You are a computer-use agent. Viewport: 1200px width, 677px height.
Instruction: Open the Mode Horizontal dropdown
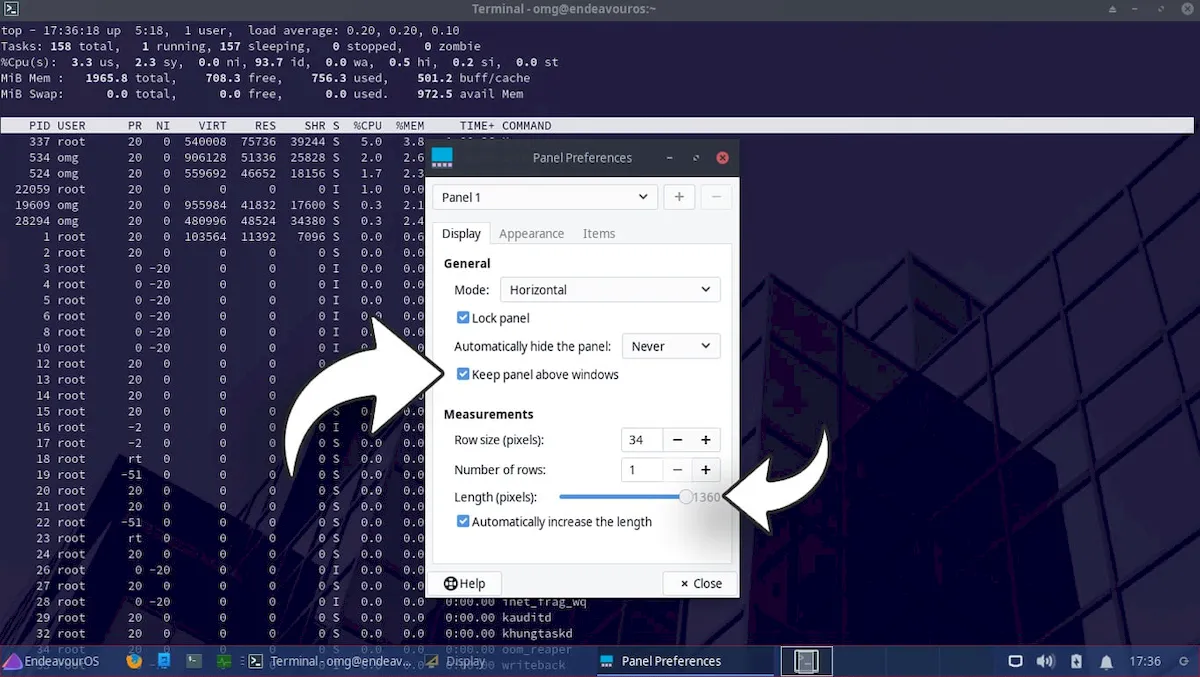610,289
